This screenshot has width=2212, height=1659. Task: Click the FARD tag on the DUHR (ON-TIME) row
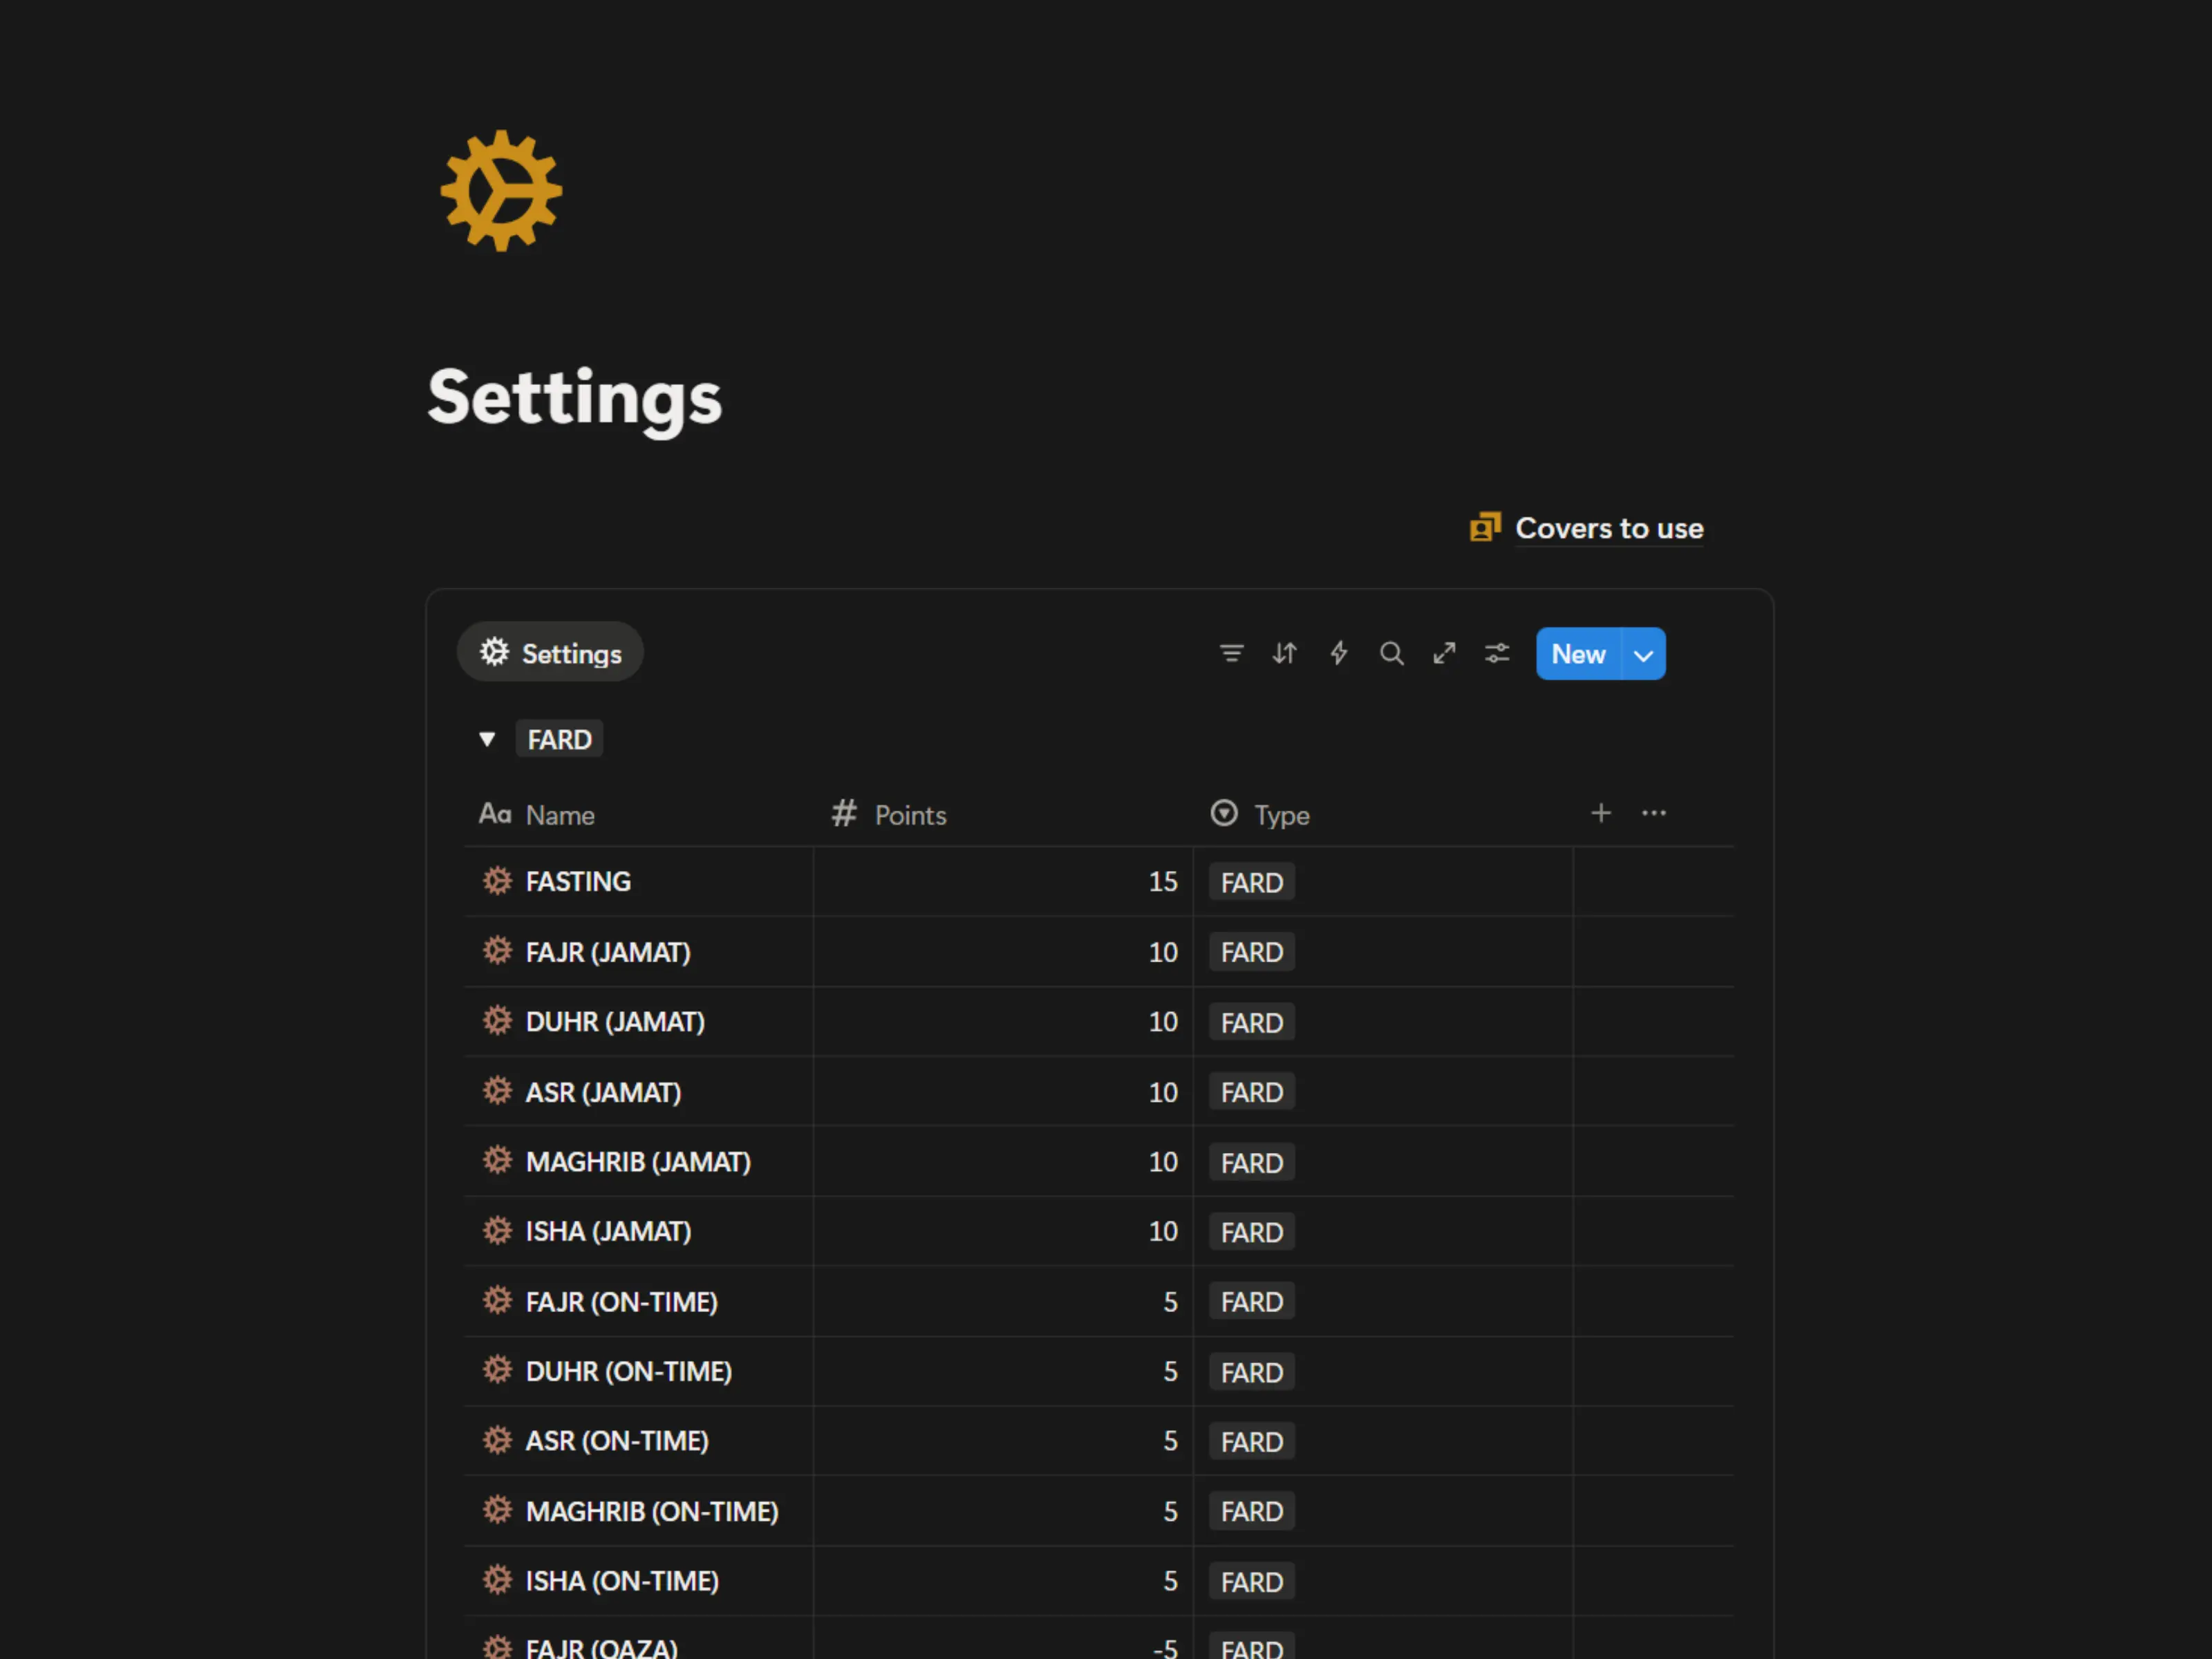pyautogui.click(x=1251, y=1373)
